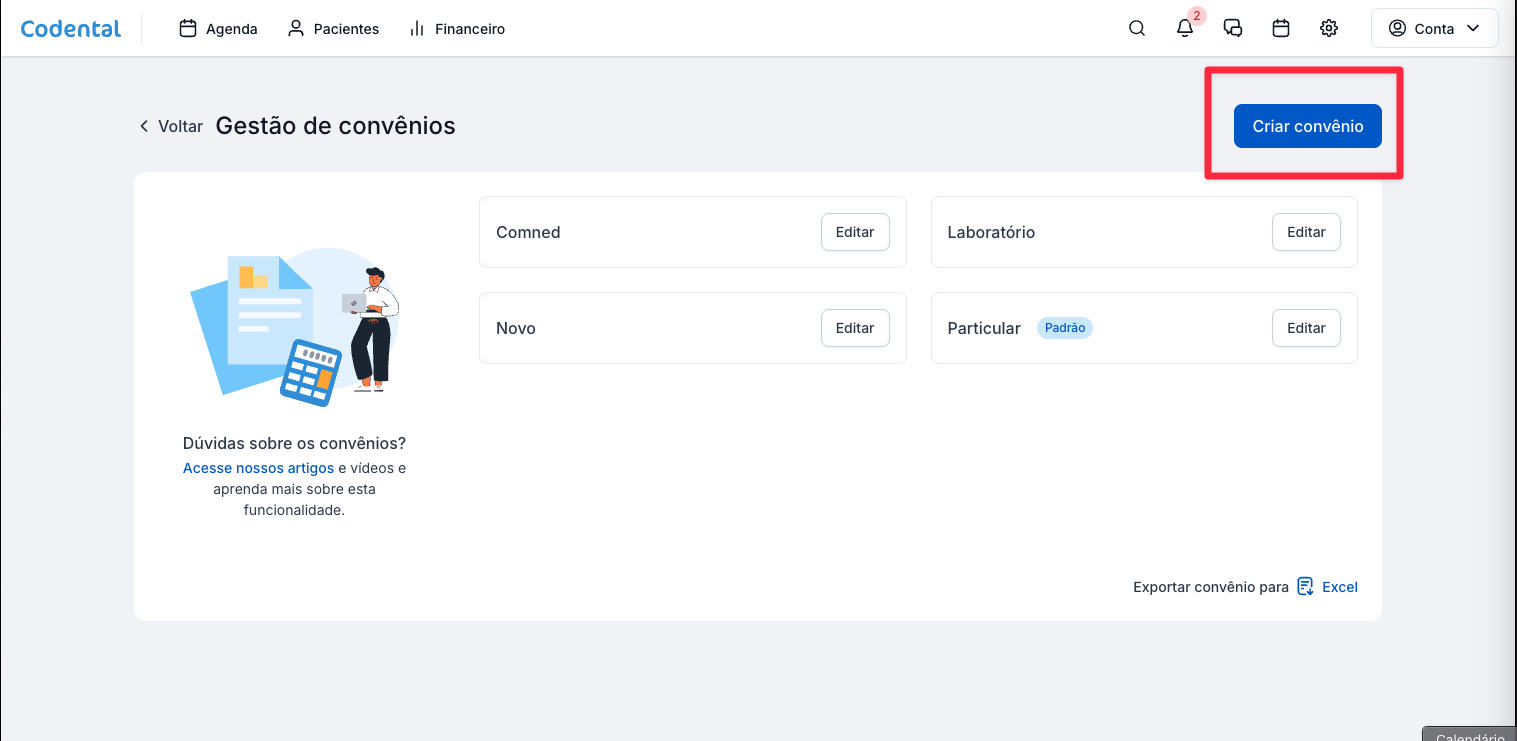The height and width of the screenshot is (741, 1517).
Task: Open the chat messages icon
Action: 1233,29
